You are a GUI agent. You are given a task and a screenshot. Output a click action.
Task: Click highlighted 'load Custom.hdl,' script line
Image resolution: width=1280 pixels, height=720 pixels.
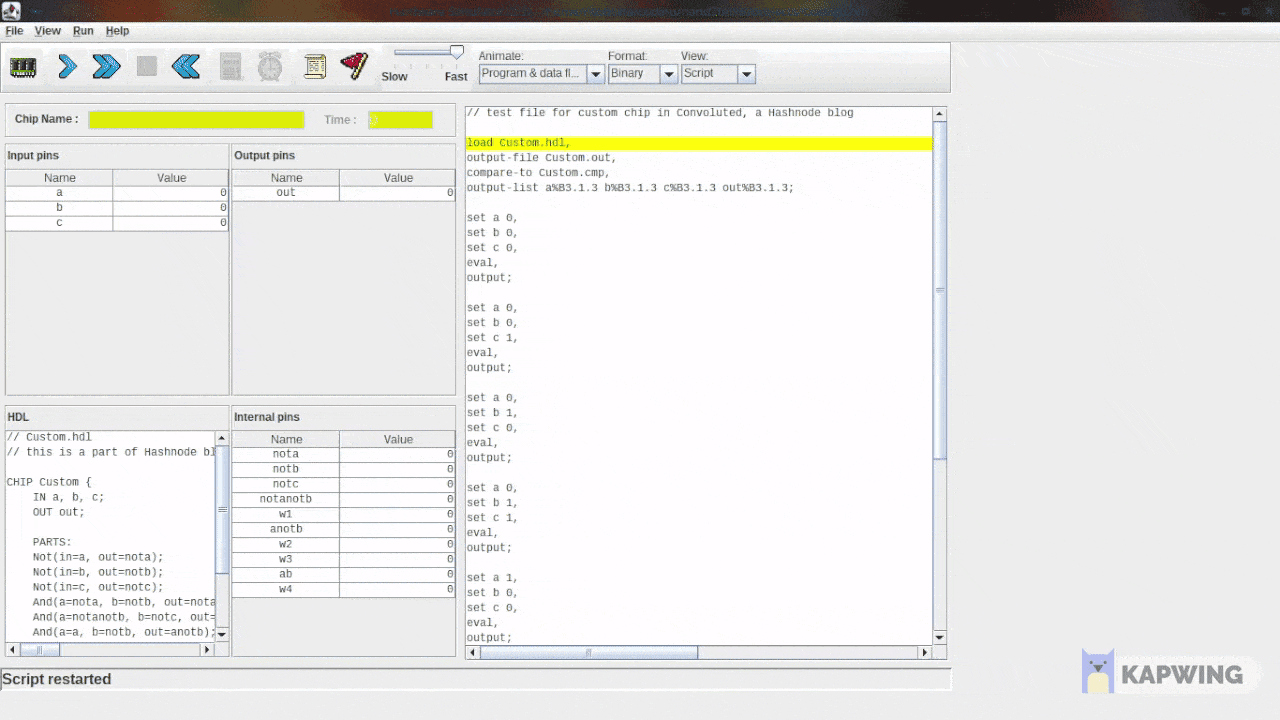pyautogui.click(x=698, y=143)
